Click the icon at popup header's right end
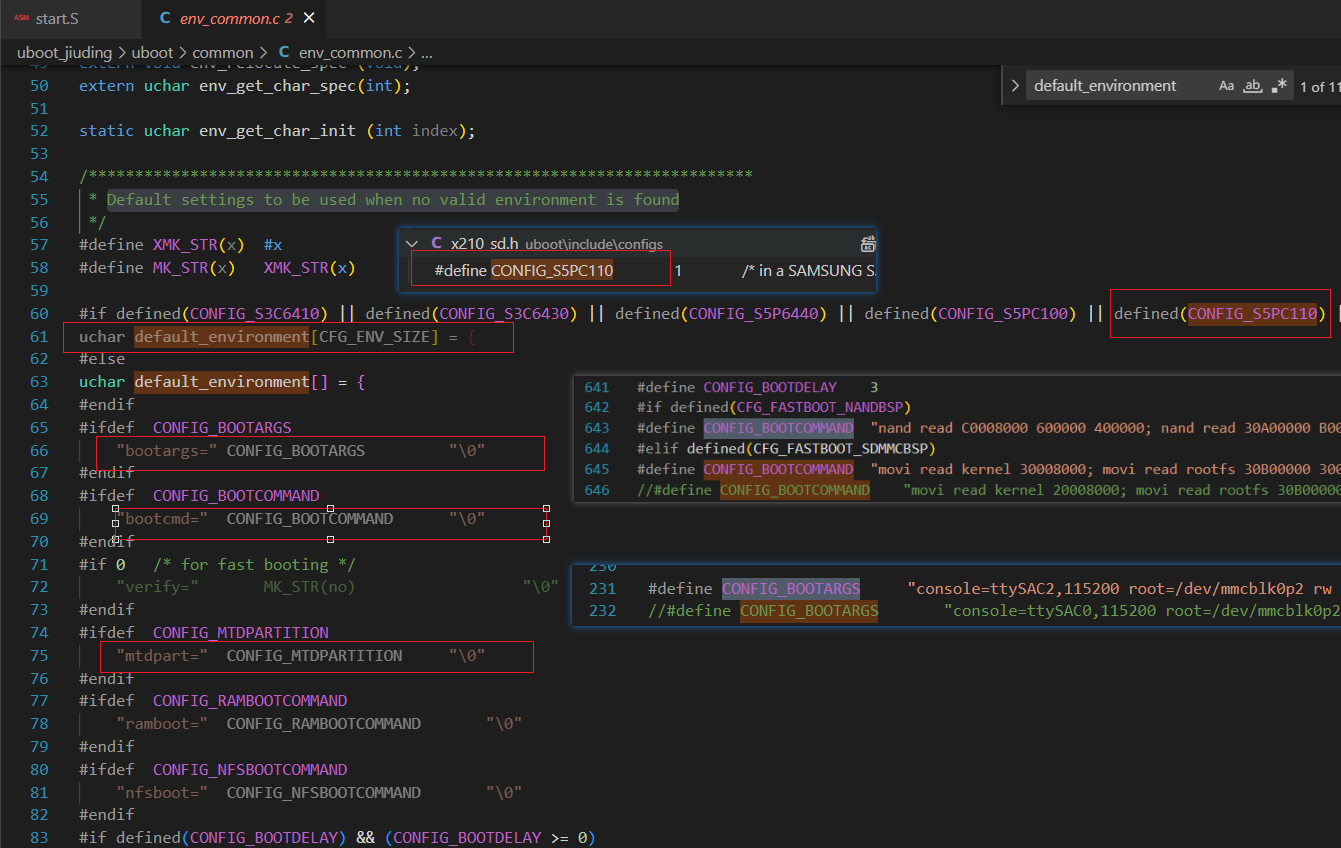Screen dimensions: 1341x848 [868, 243]
